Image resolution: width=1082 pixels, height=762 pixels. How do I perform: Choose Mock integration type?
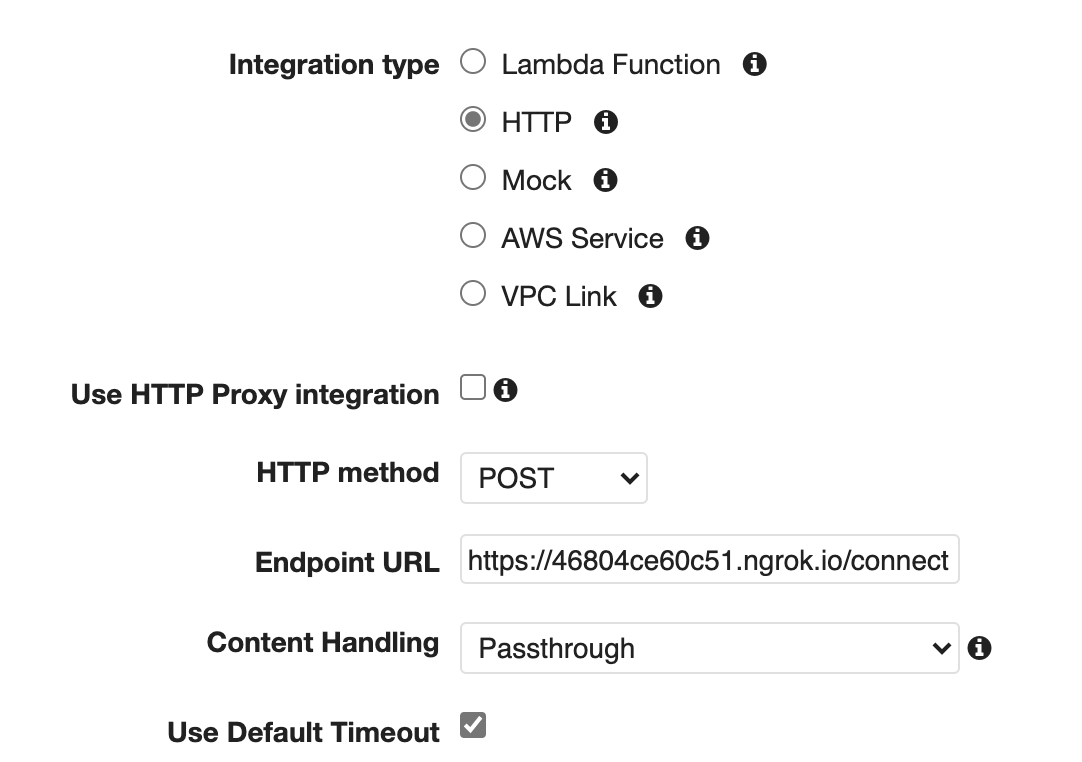[x=473, y=179]
